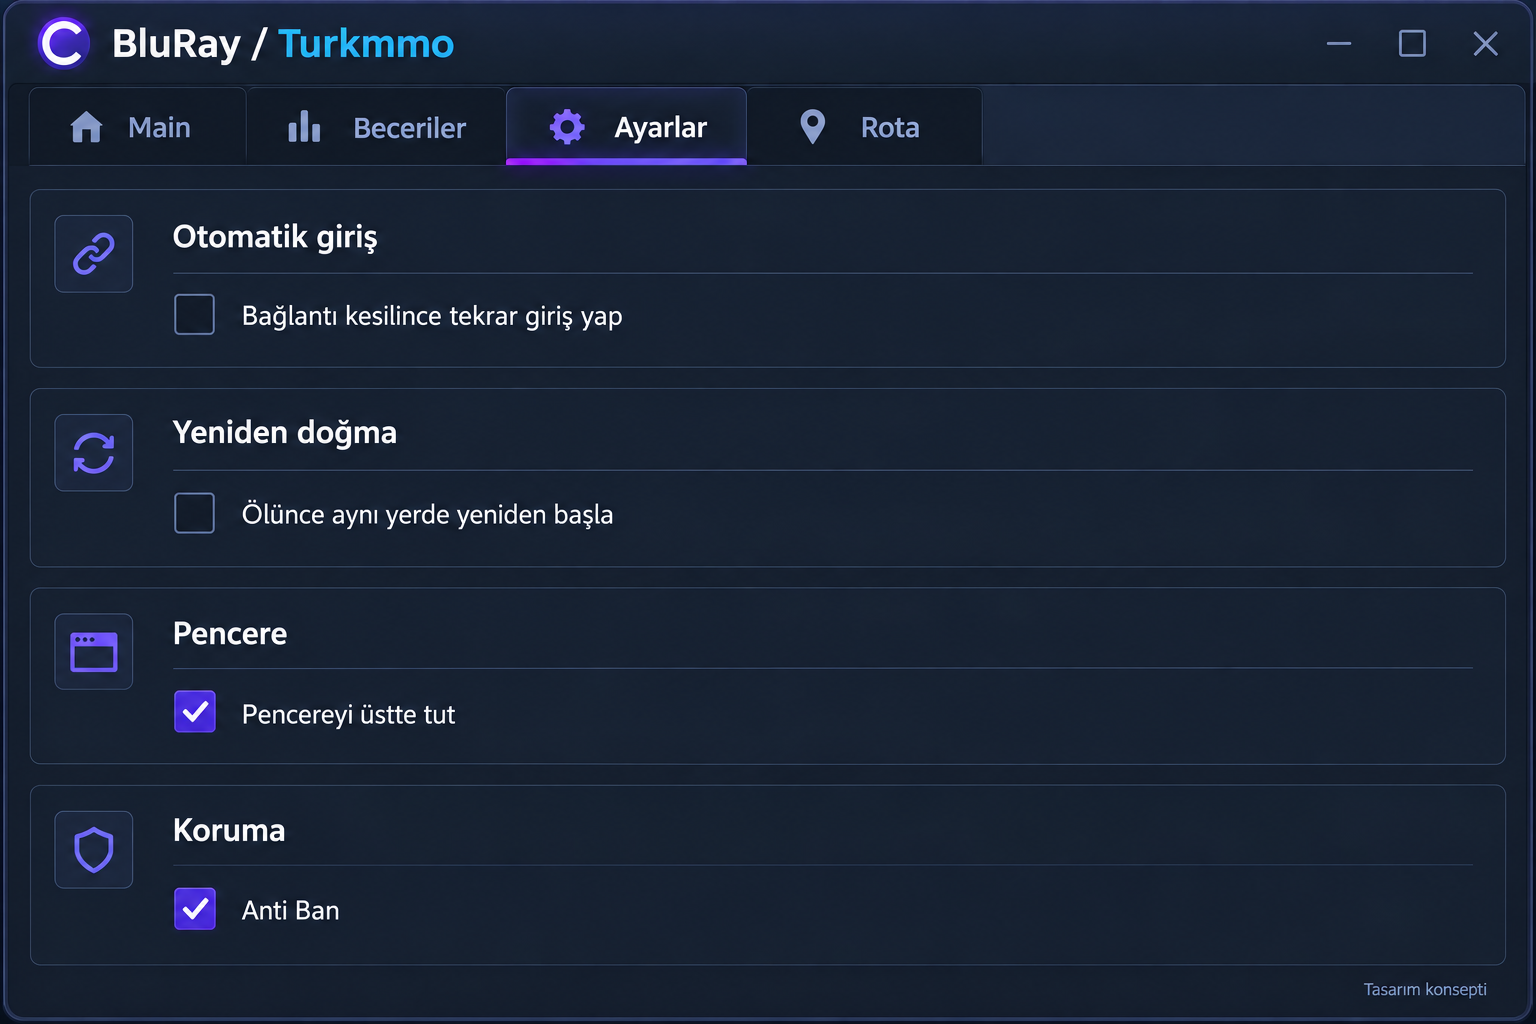Select the Ayarlar tab
This screenshot has height=1024, width=1536.
[x=626, y=126]
